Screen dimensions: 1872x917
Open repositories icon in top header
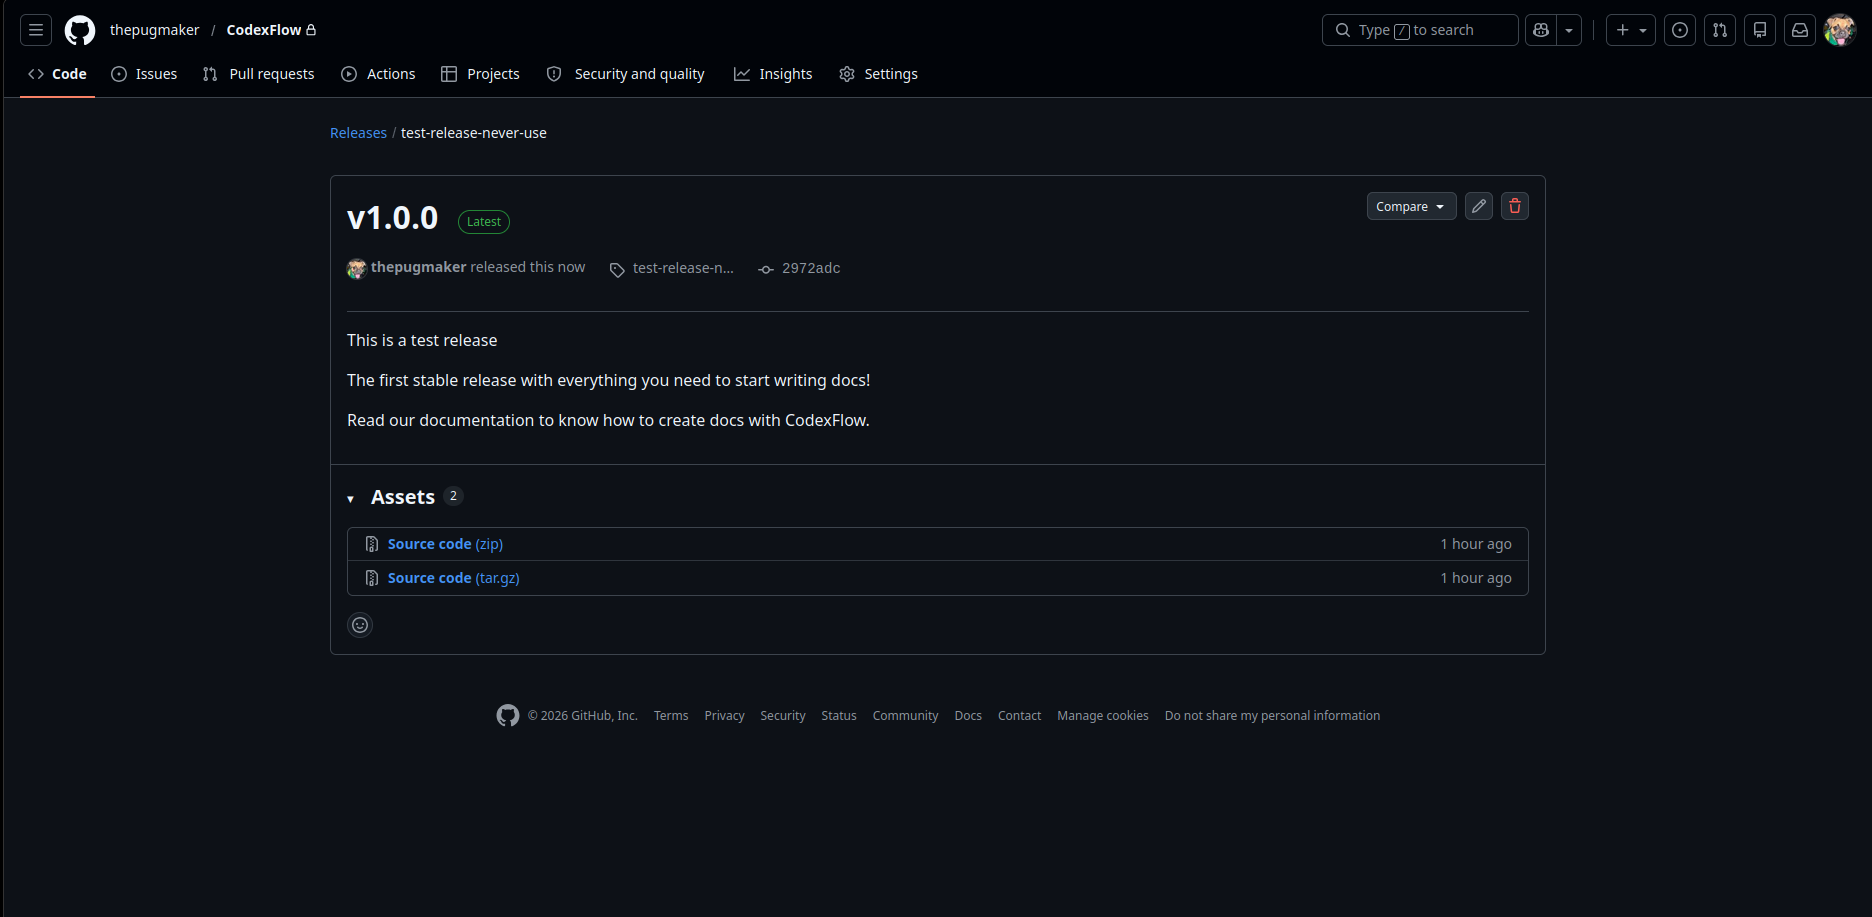pos(1760,30)
